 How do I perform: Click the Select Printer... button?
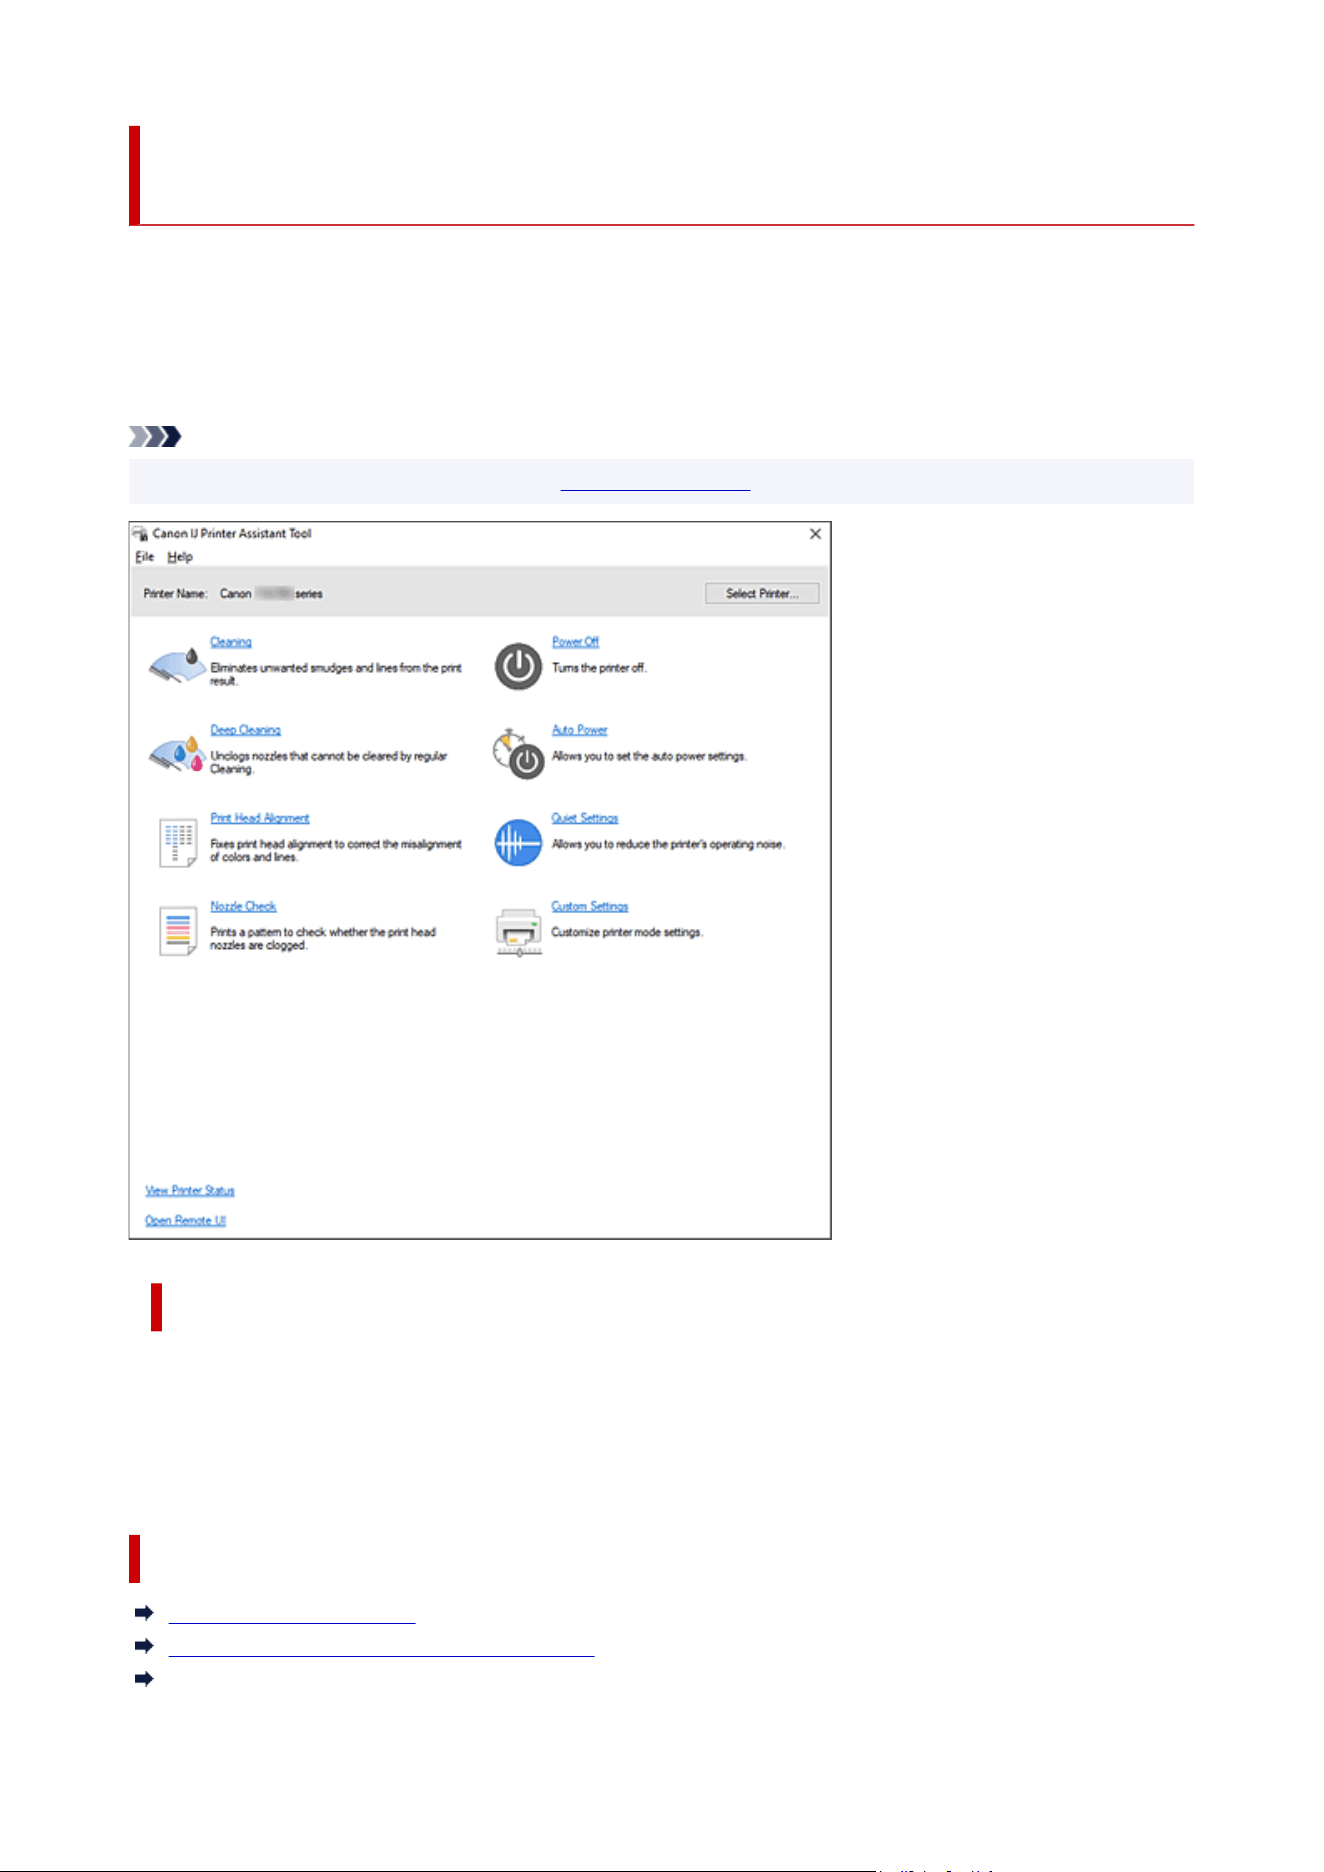point(762,593)
